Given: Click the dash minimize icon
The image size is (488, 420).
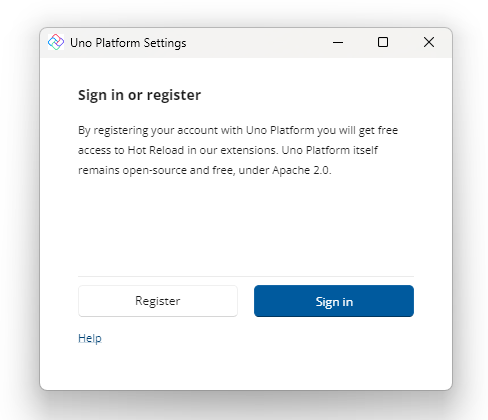Looking at the screenshot, I should coord(338,42).
